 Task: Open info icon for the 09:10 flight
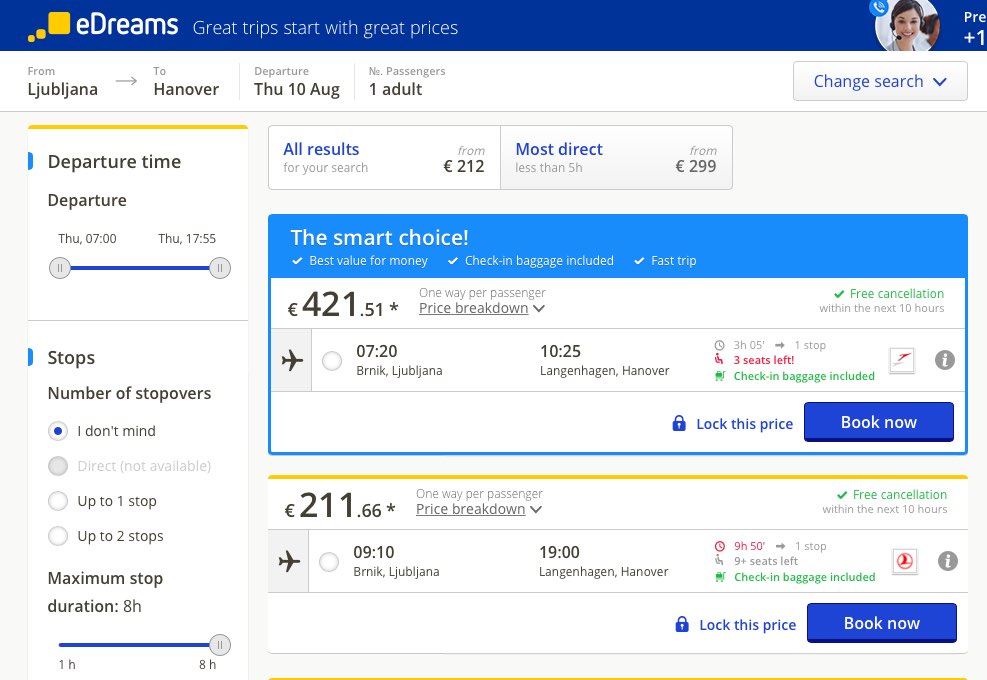[x=947, y=561]
